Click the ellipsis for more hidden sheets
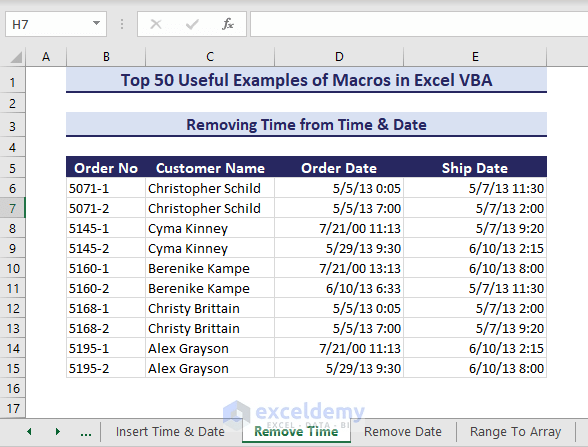 tap(86, 433)
